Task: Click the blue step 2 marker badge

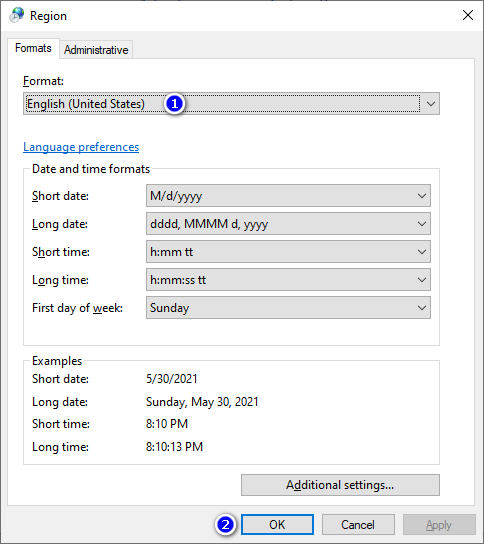Action: tap(226, 524)
